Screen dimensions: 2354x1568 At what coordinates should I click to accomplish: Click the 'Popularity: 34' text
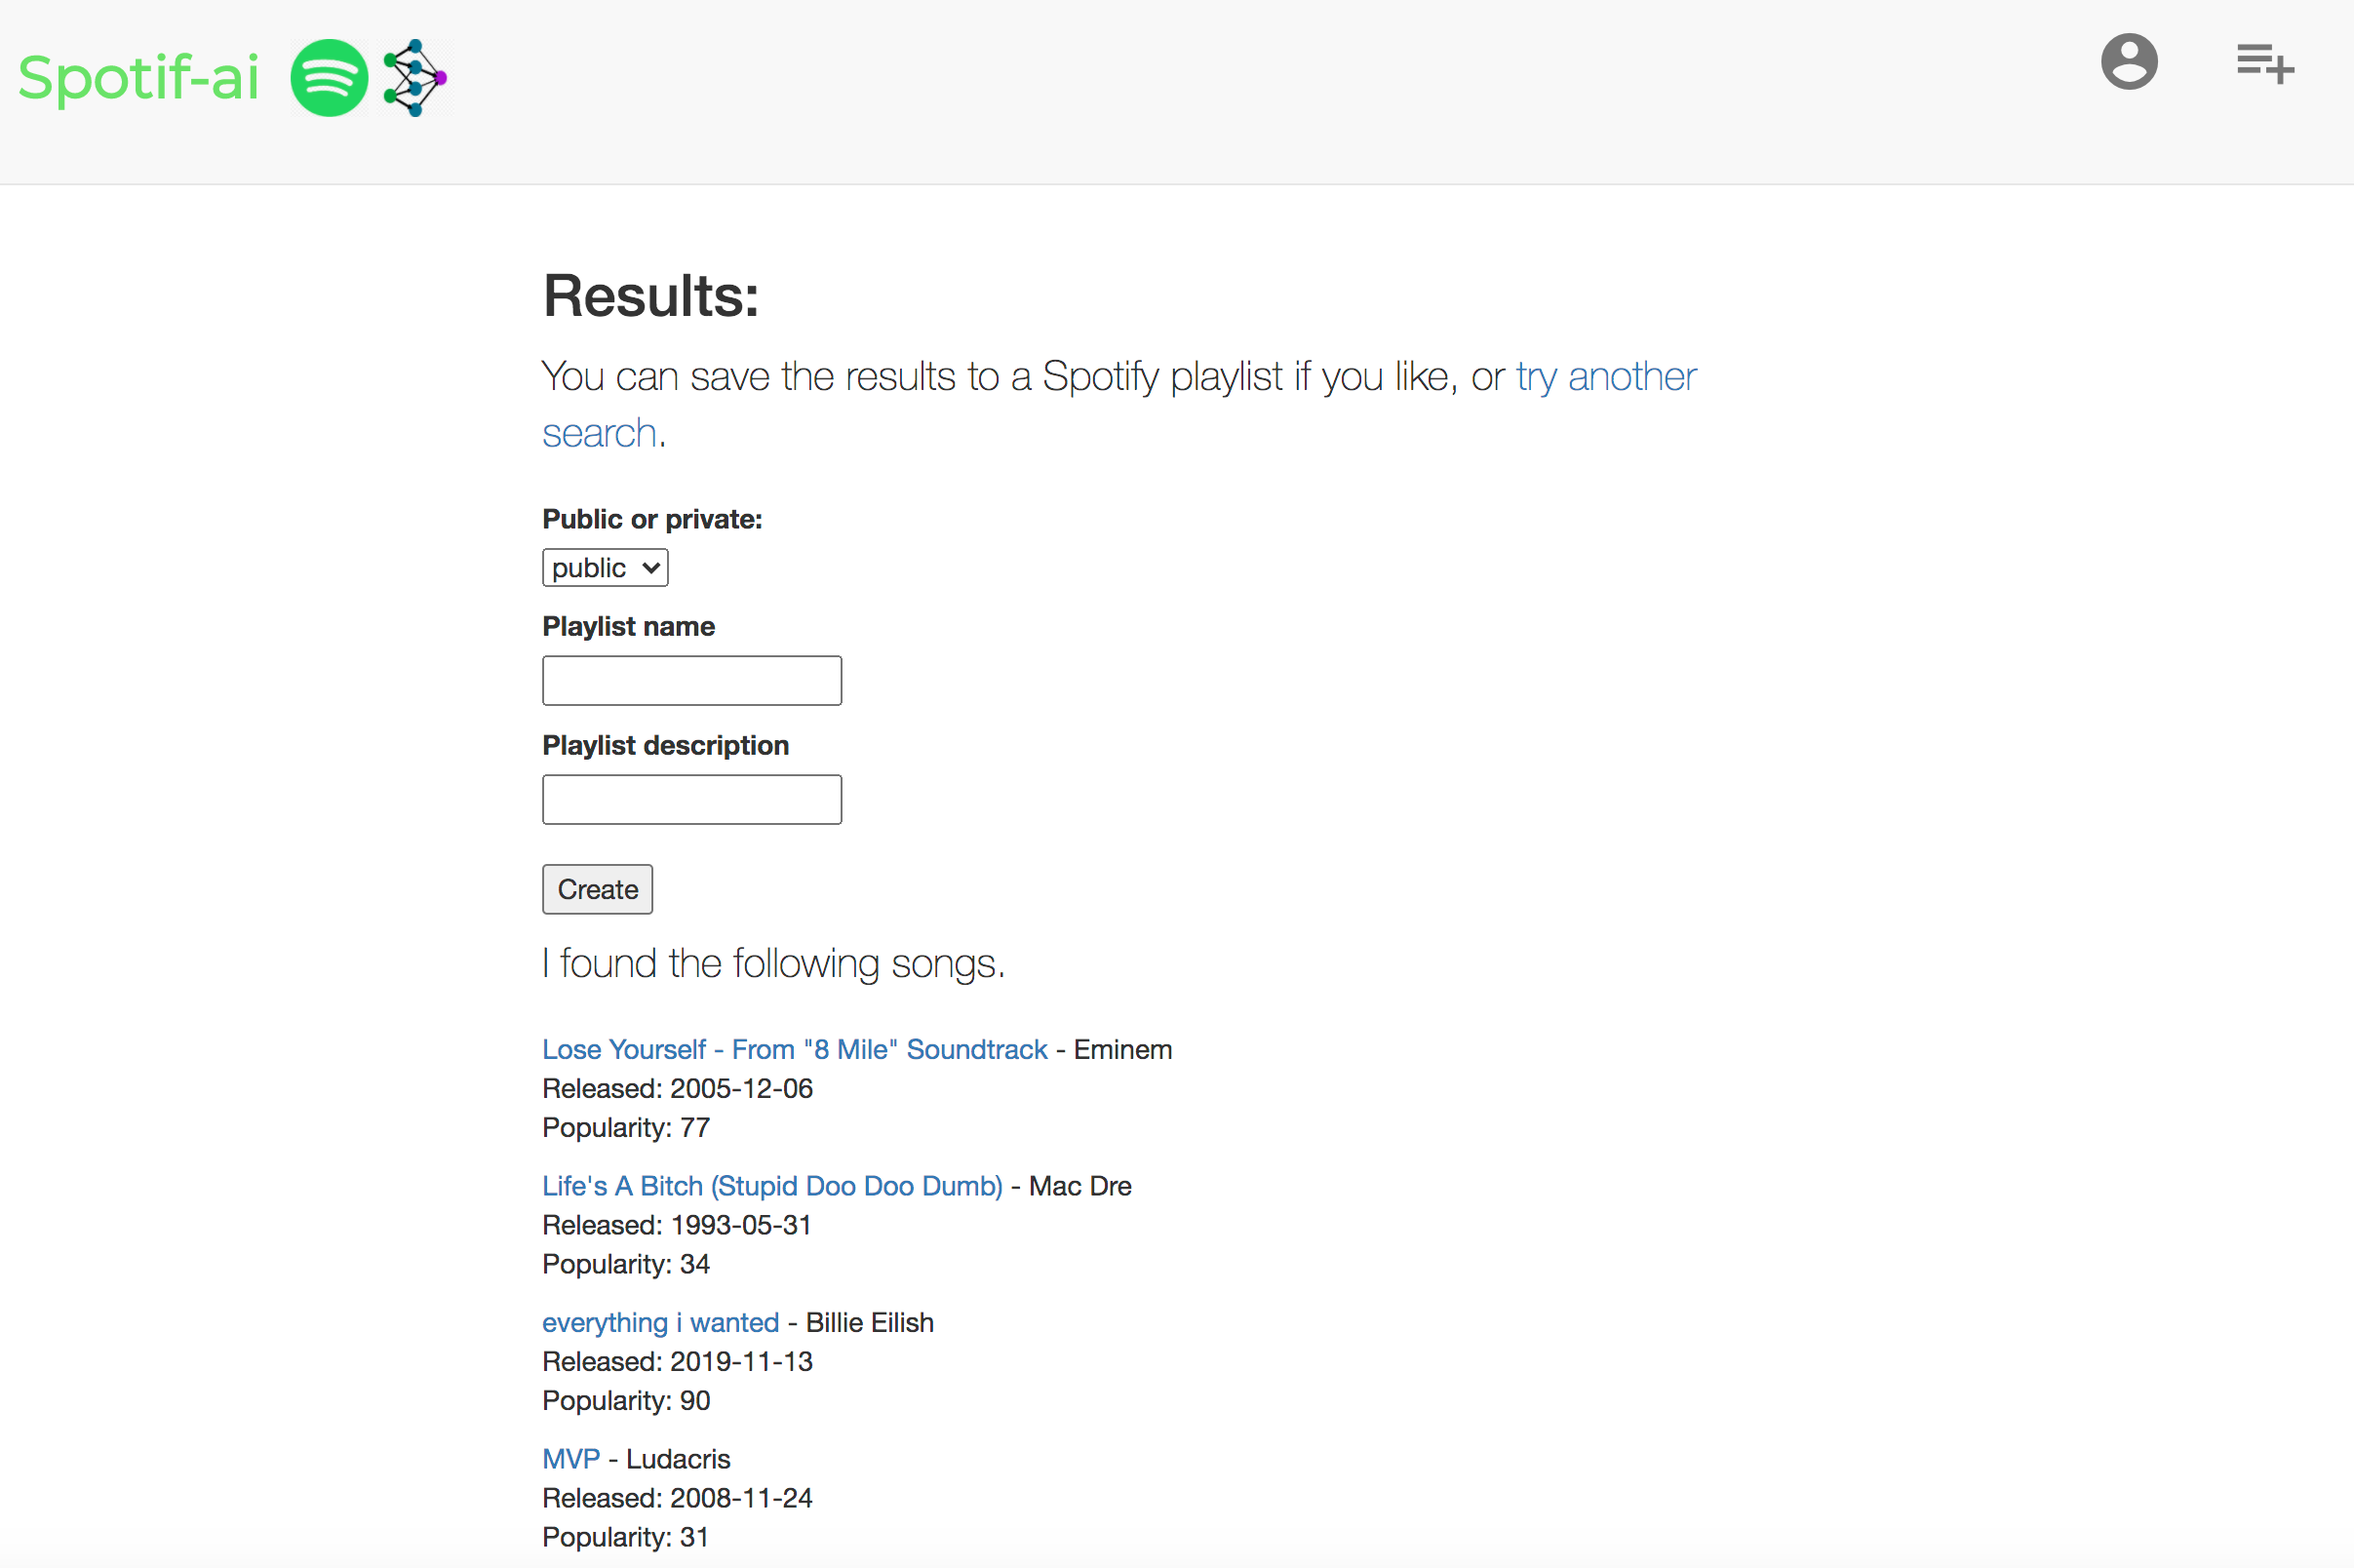coord(626,1265)
